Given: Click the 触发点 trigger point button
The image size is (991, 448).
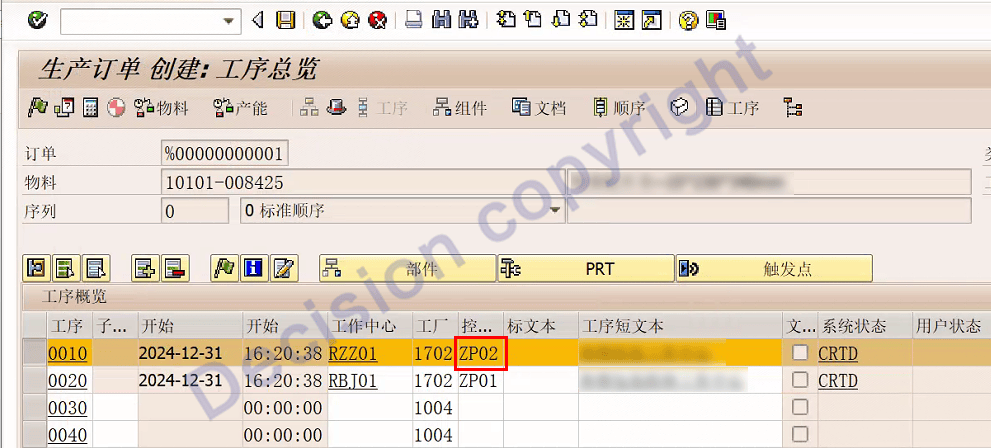Looking at the screenshot, I should 774,268.
